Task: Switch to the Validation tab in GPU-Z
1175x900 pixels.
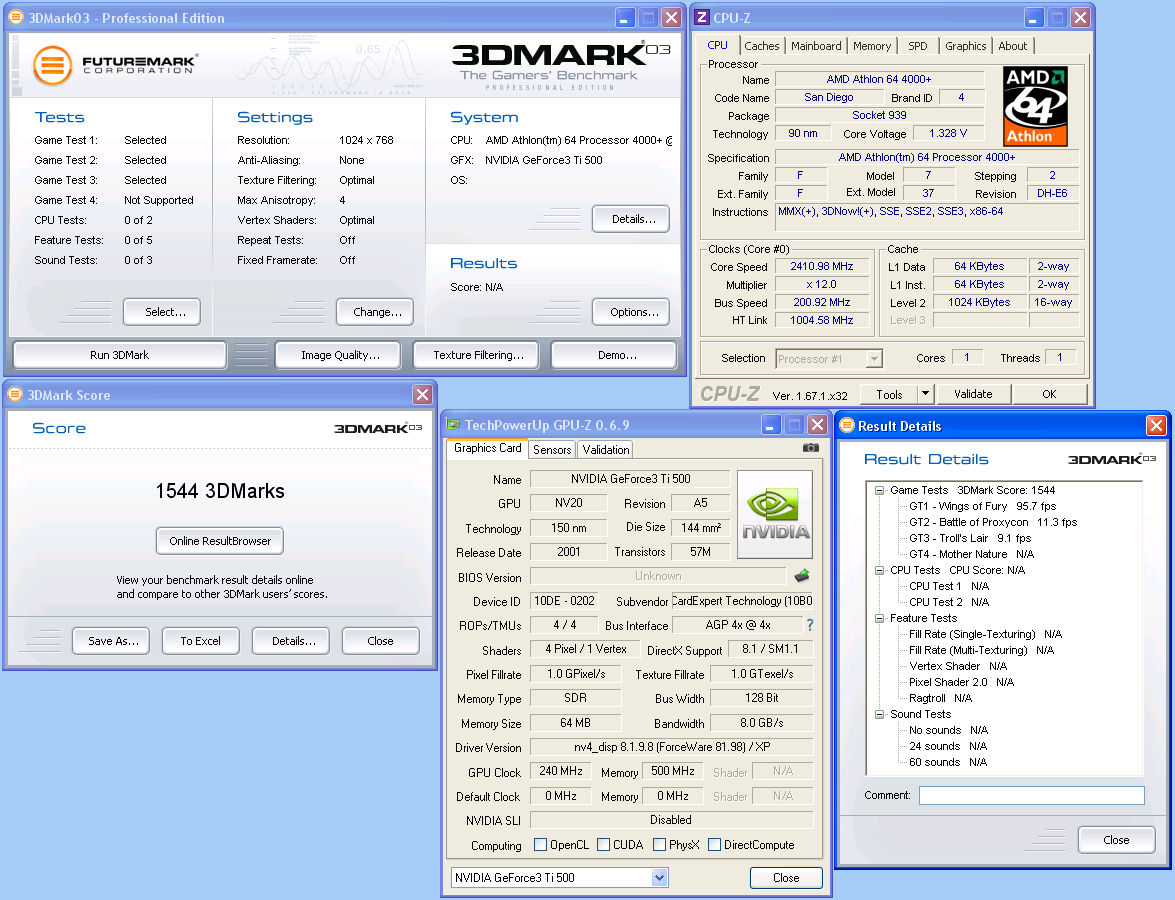Action: [x=605, y=450]
